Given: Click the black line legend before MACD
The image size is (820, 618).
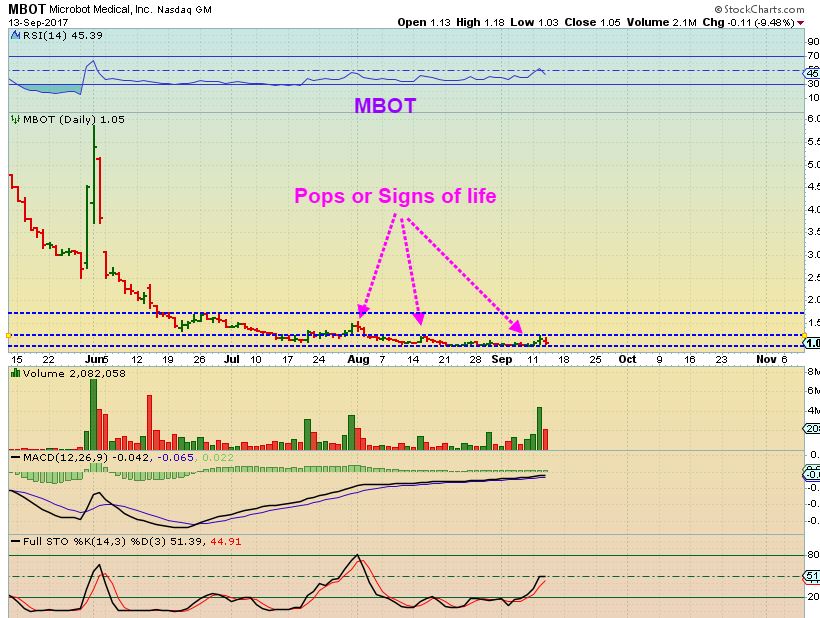Looking at the screenshot, I should (x=16, y=457).
